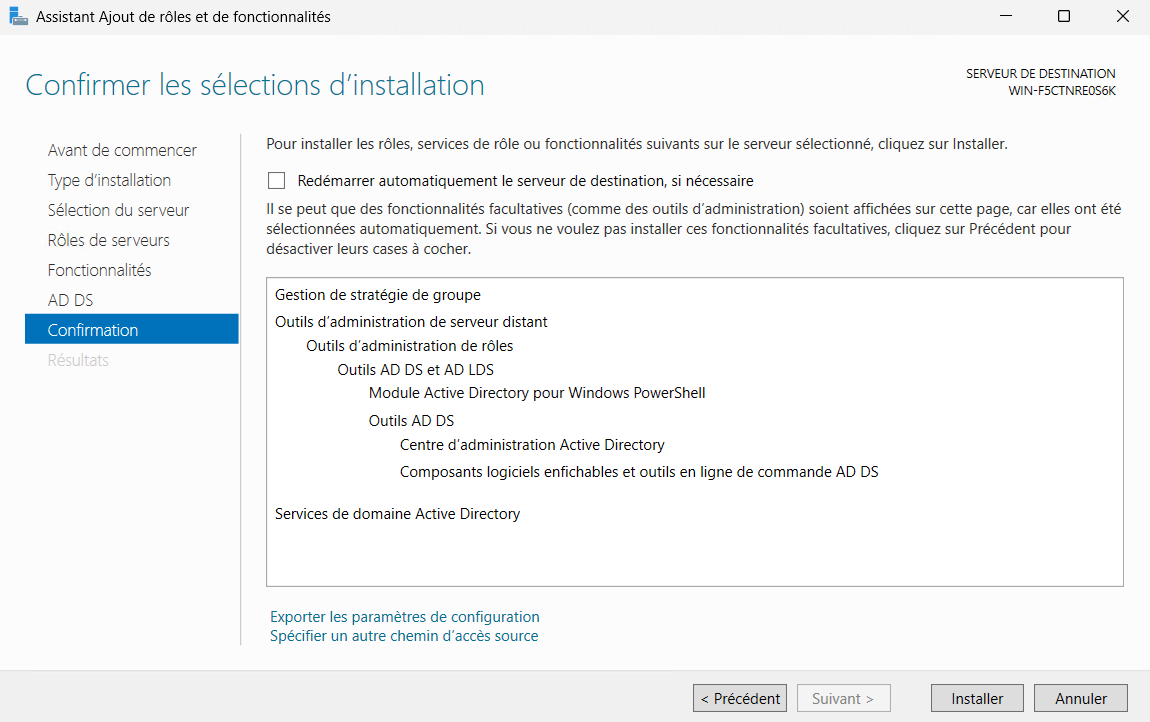Select Services de domaine Active Directory
This screenshot has width=1150, height=722.
397,514
